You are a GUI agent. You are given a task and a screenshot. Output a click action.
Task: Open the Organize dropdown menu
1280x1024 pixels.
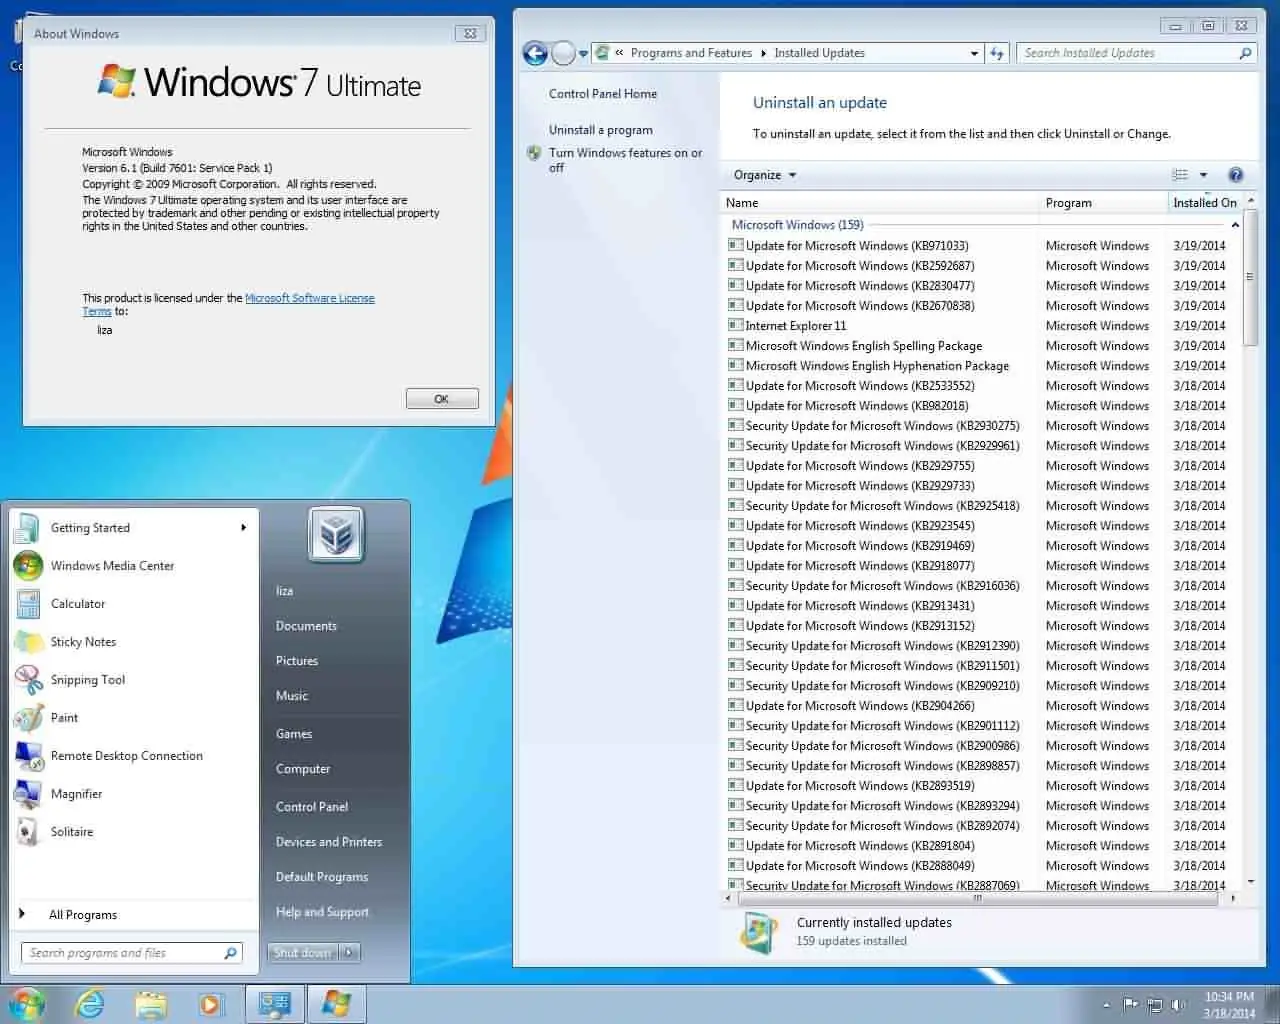(x=765, y=175)
